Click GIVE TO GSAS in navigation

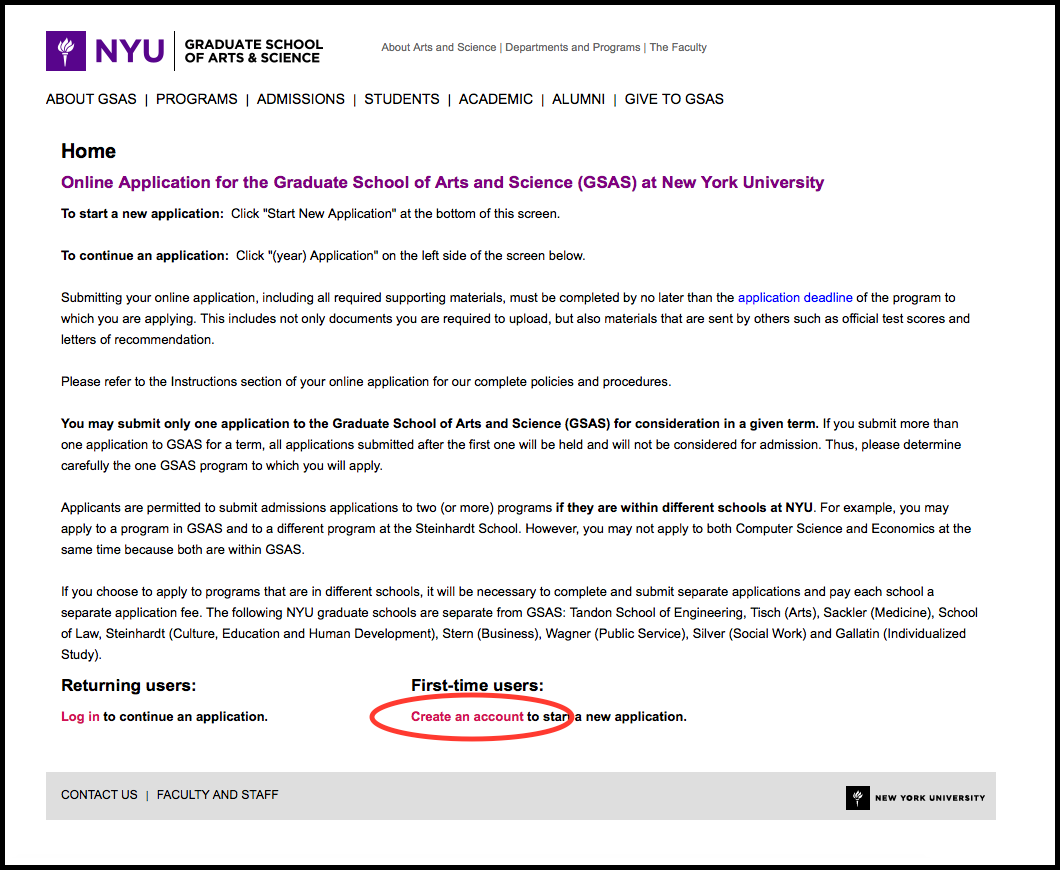click(x=674, y=99)
